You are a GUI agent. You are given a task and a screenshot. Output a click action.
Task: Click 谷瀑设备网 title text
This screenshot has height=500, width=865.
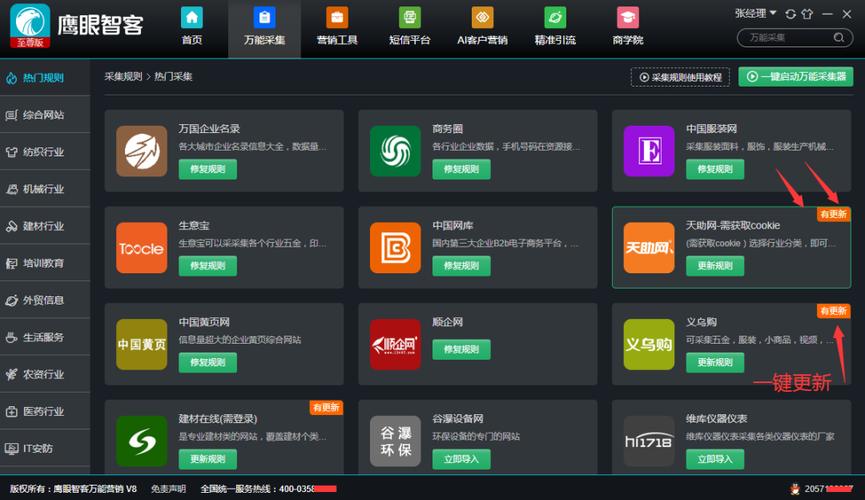click(x=457, y=418)
